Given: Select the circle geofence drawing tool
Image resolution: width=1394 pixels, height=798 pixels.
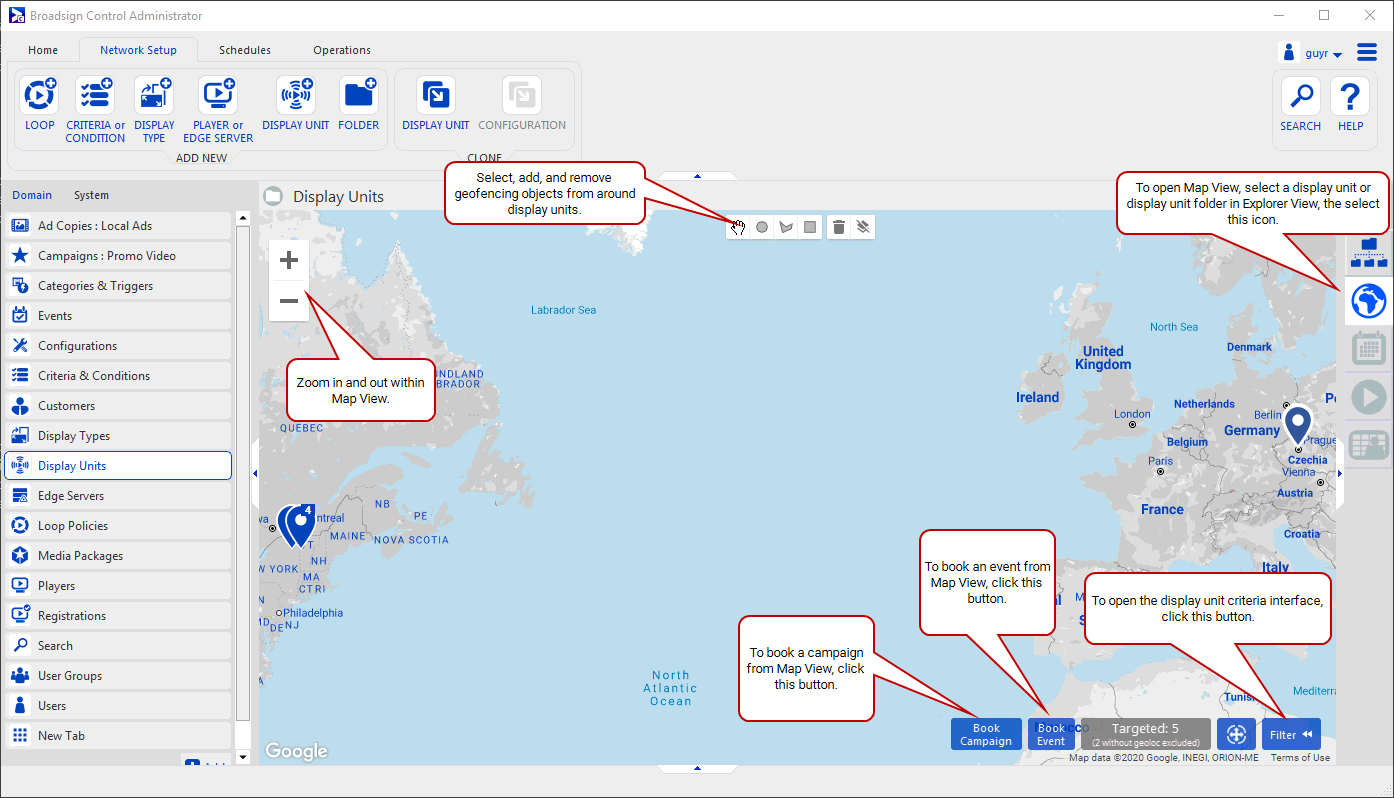Looking at the screenshot, I should (762, 228).
